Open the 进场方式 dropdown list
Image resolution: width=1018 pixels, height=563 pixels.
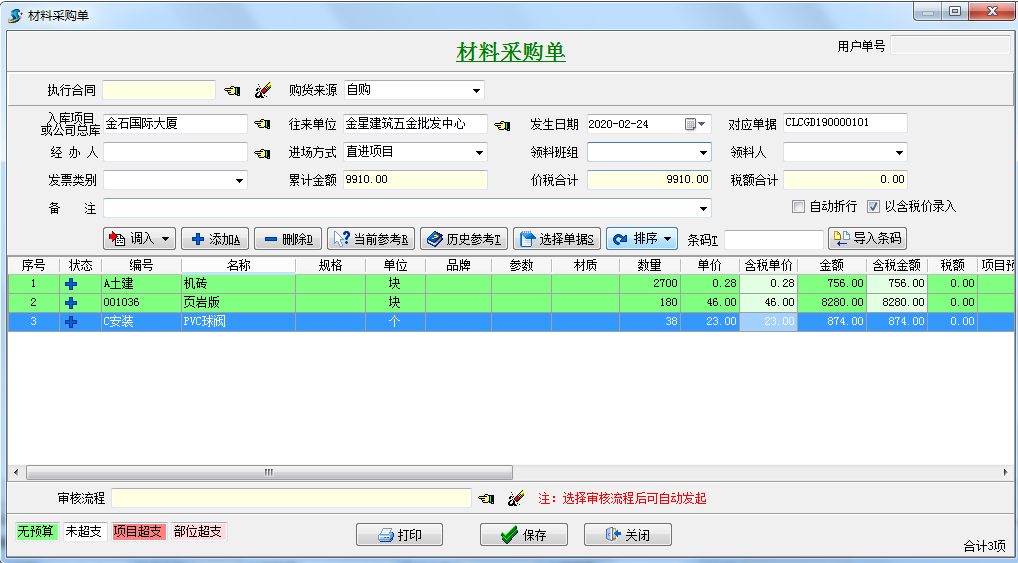[479, 153]
